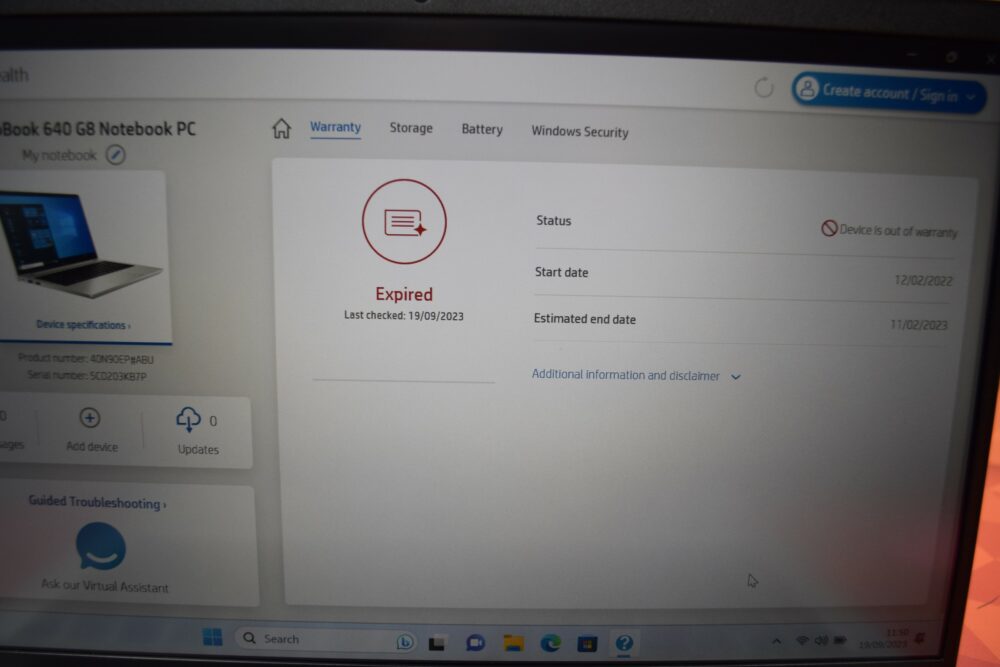Open the Windows Security tab
The width and height of the screenshot is (1000, 667).
click(580, 131)
